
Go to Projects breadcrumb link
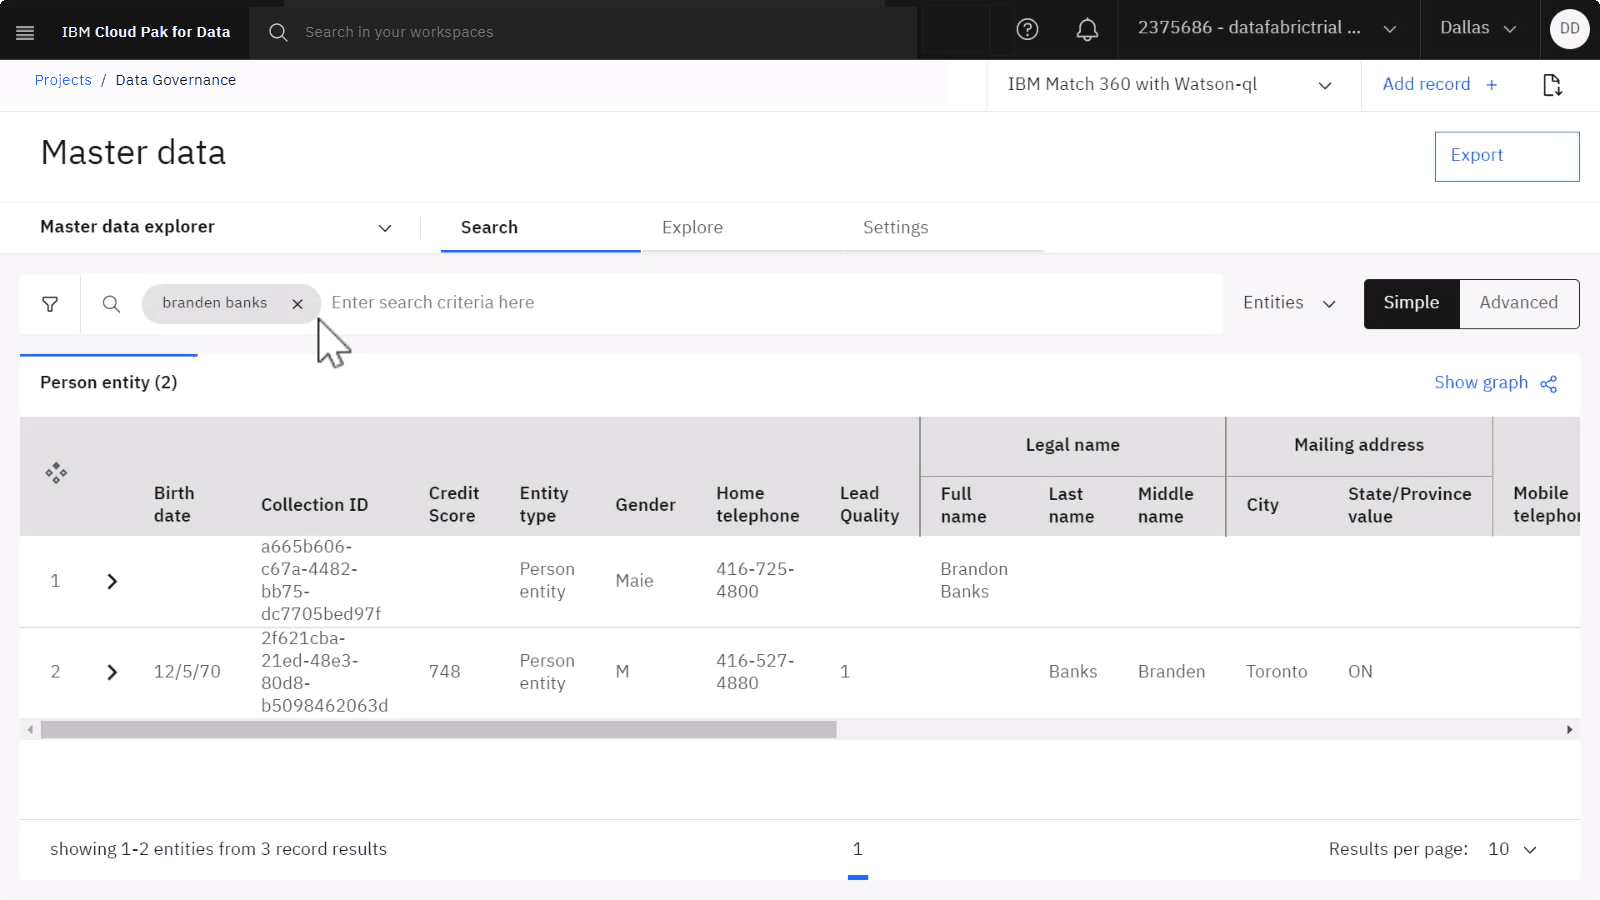tap(63, 80)
